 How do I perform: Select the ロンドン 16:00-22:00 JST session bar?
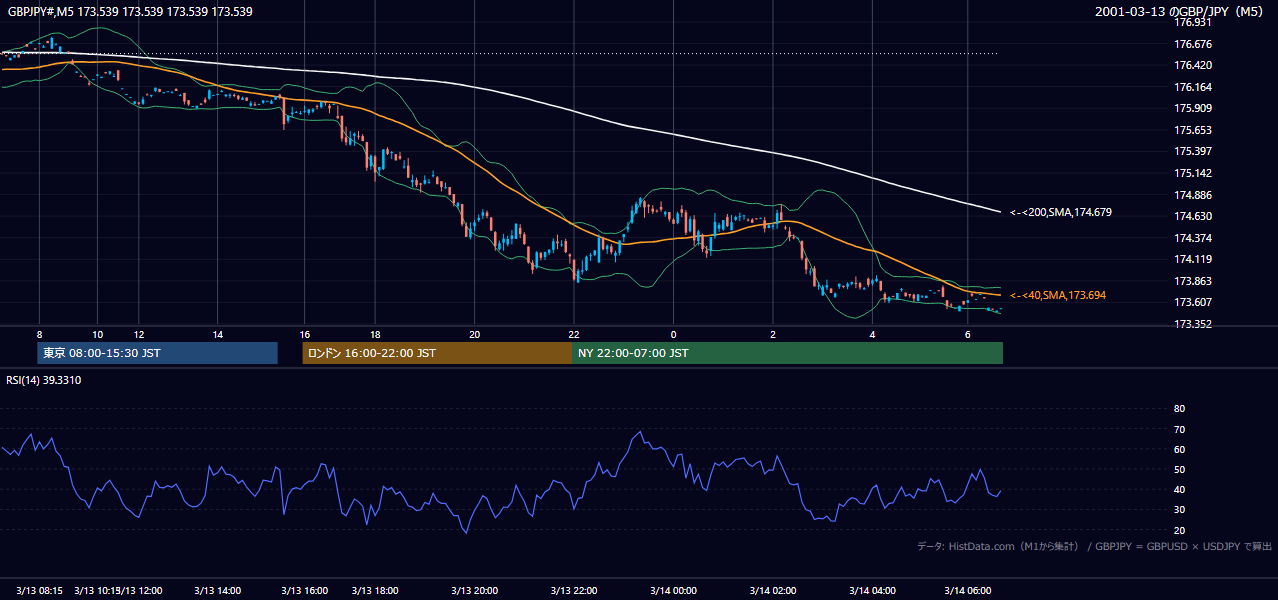(437, 353)
